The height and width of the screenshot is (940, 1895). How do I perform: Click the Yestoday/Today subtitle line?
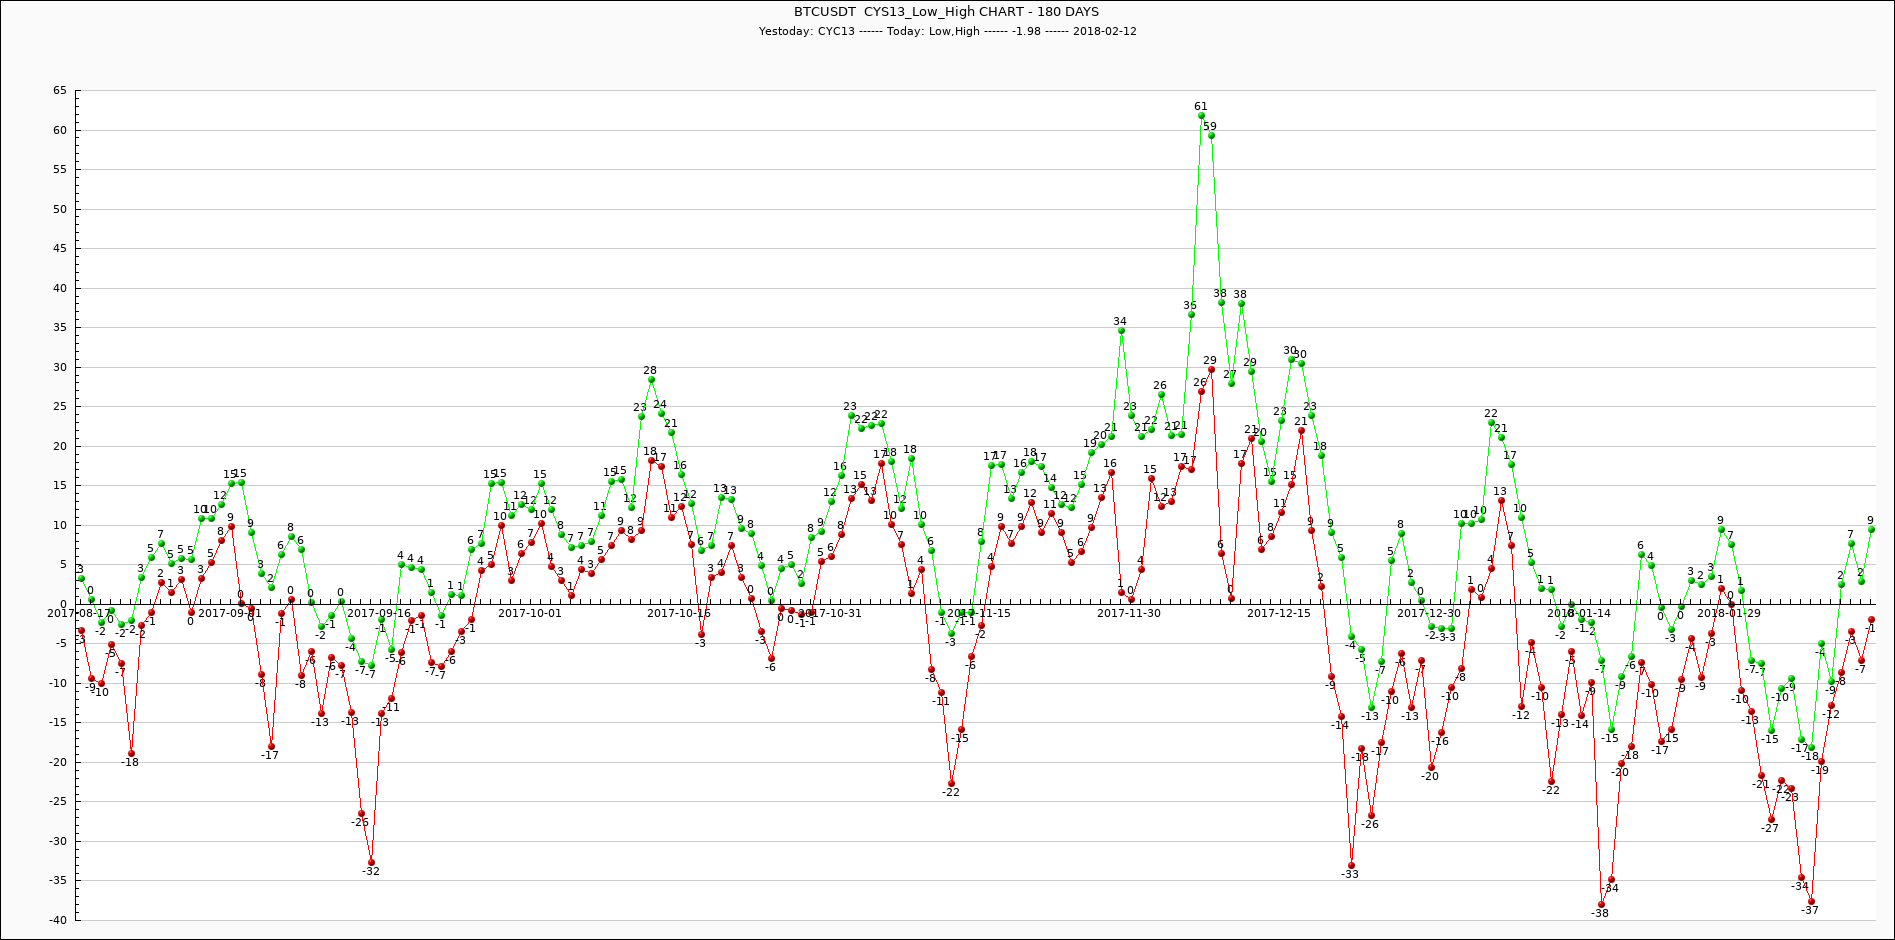pos(946,31)
